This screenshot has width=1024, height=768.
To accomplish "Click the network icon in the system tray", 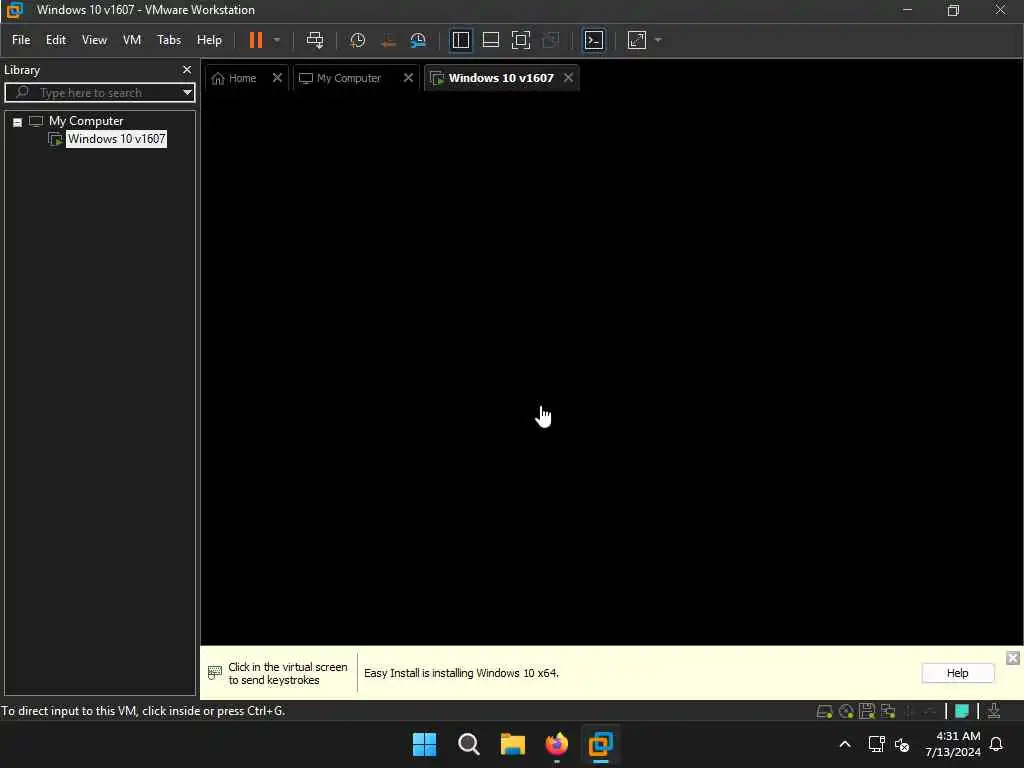I will click(876, 744).
